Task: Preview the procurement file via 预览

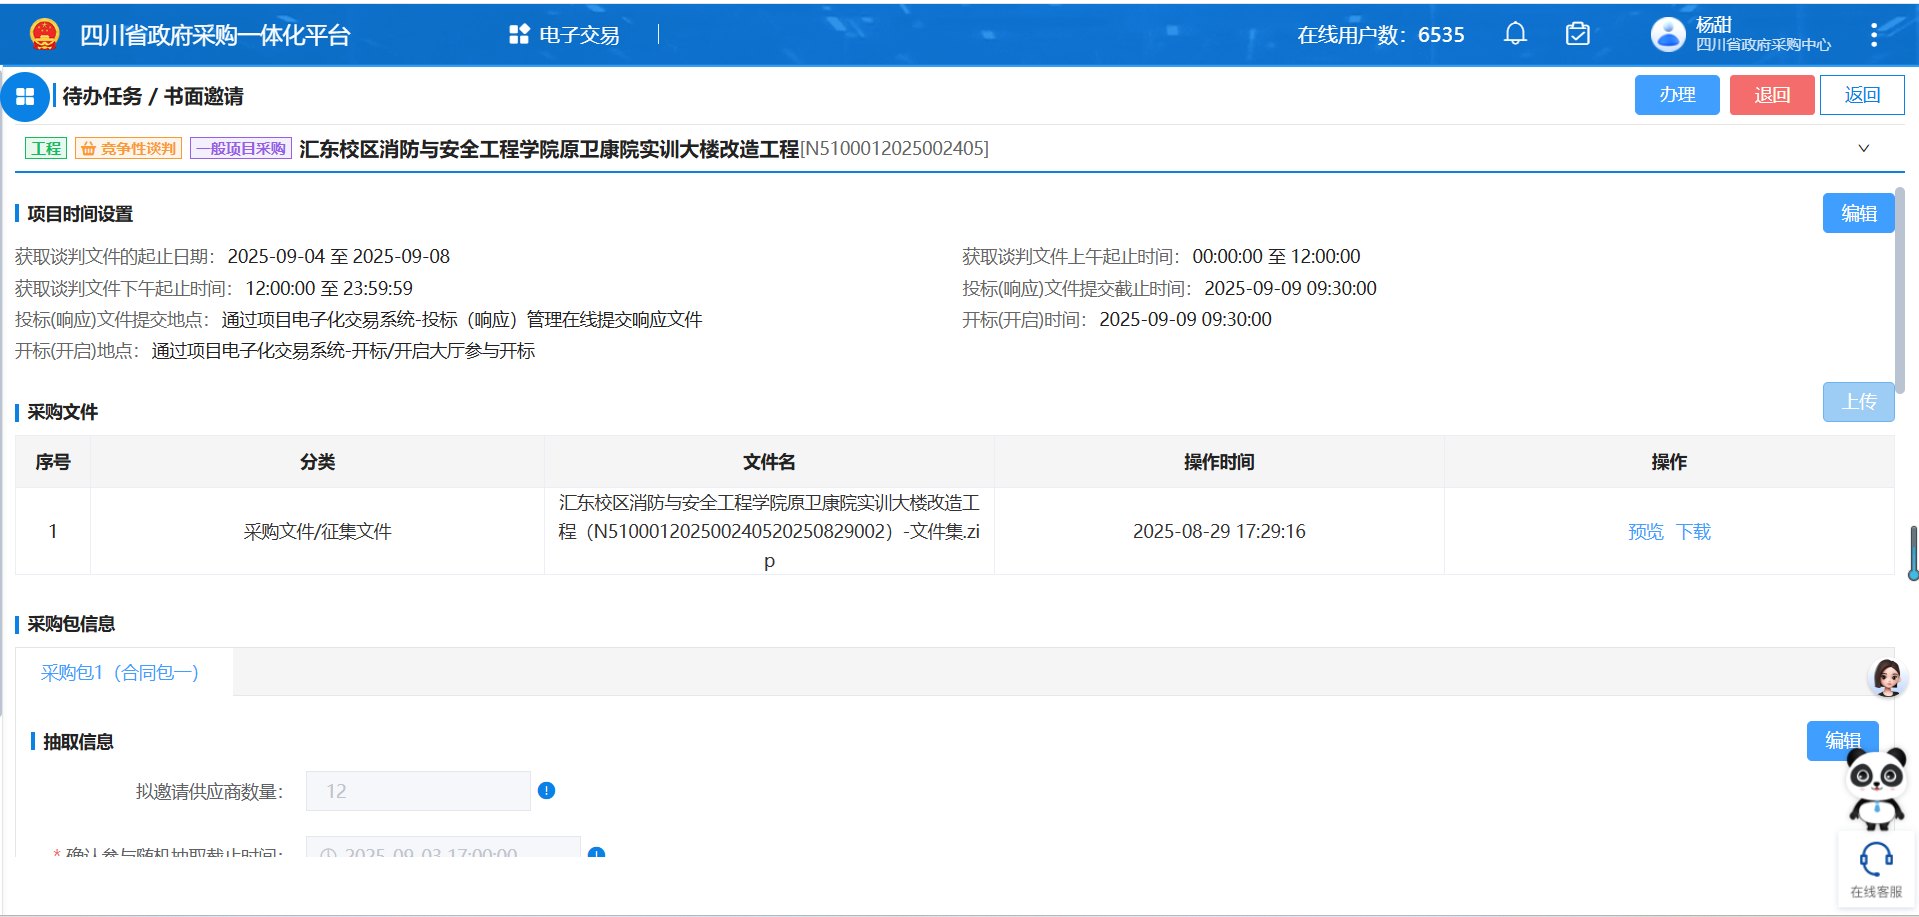Action: (1645, 532)
